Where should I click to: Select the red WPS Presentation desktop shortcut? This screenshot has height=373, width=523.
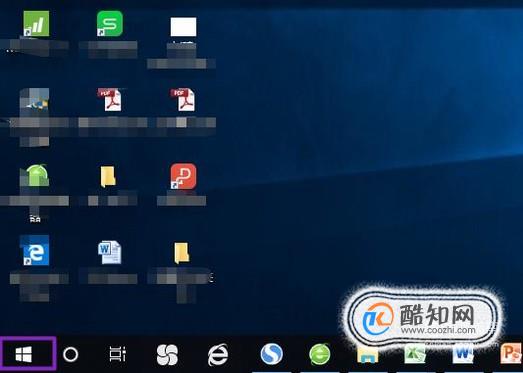click(x=183, y=176)
